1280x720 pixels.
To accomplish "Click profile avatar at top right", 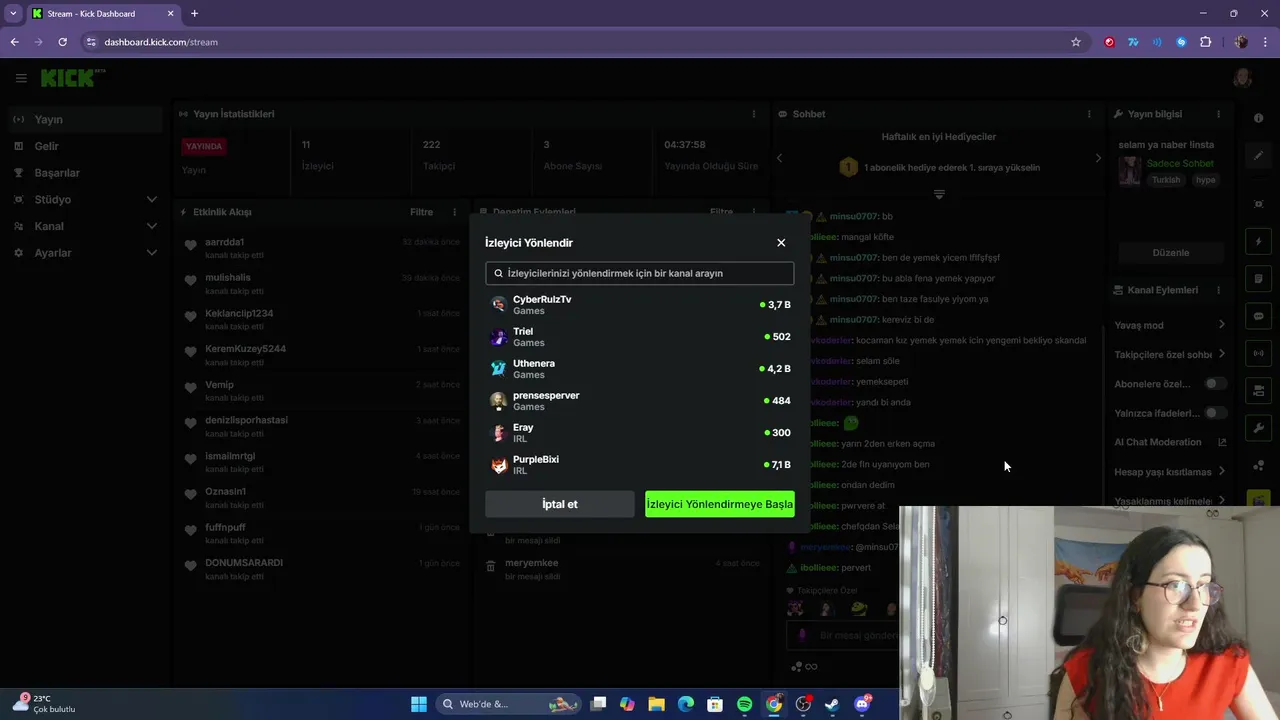I will 1243,78.
